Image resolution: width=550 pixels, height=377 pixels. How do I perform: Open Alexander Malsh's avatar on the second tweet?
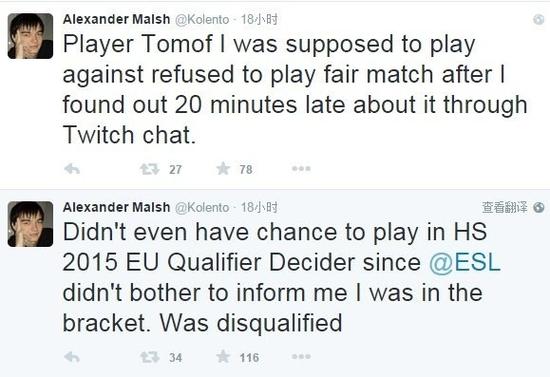[x=31, y=224]
